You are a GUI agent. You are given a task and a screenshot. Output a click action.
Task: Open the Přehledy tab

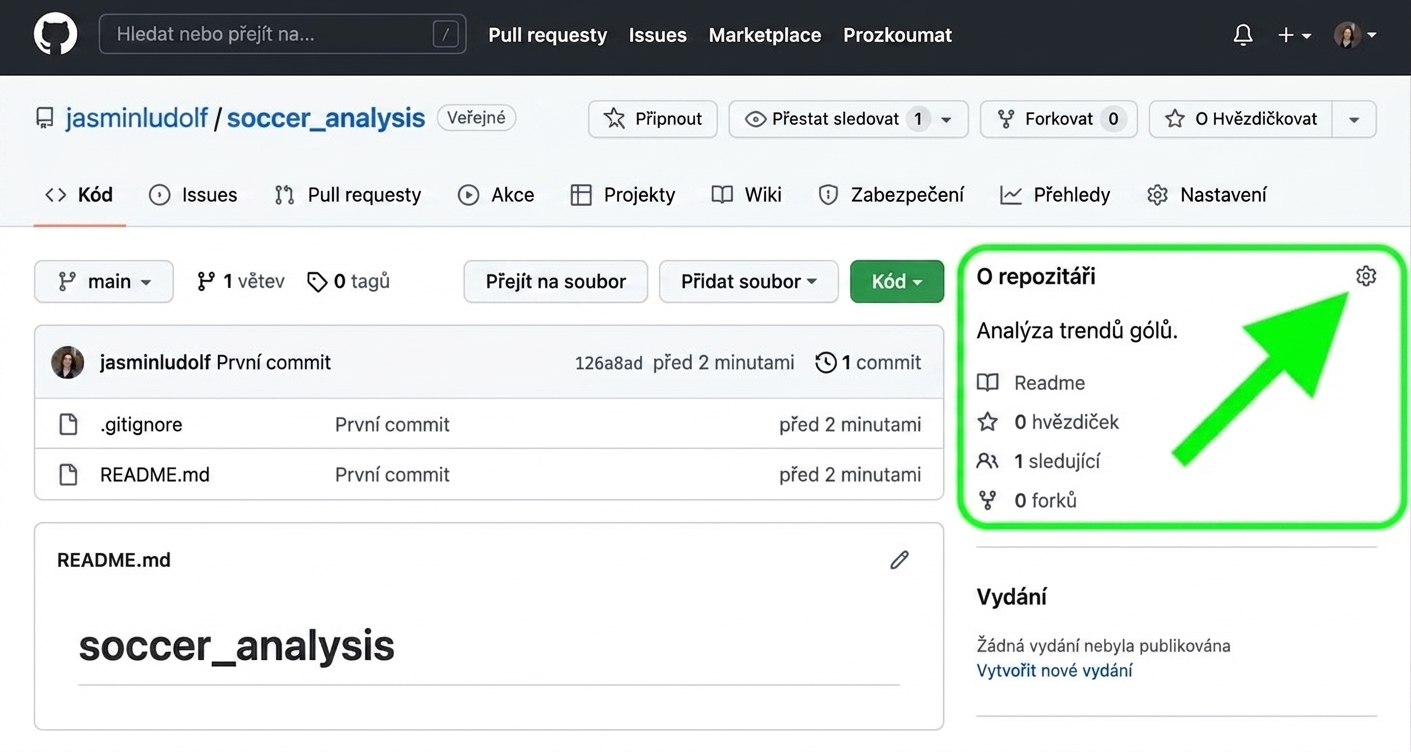pos(1055,195)
